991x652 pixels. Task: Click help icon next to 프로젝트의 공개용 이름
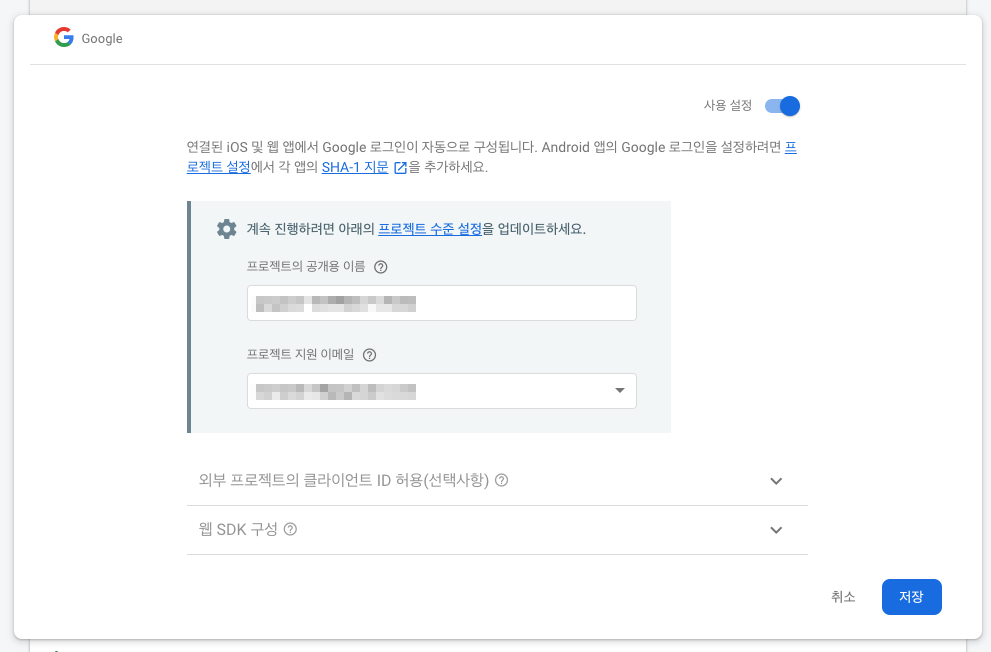(380, 267)
